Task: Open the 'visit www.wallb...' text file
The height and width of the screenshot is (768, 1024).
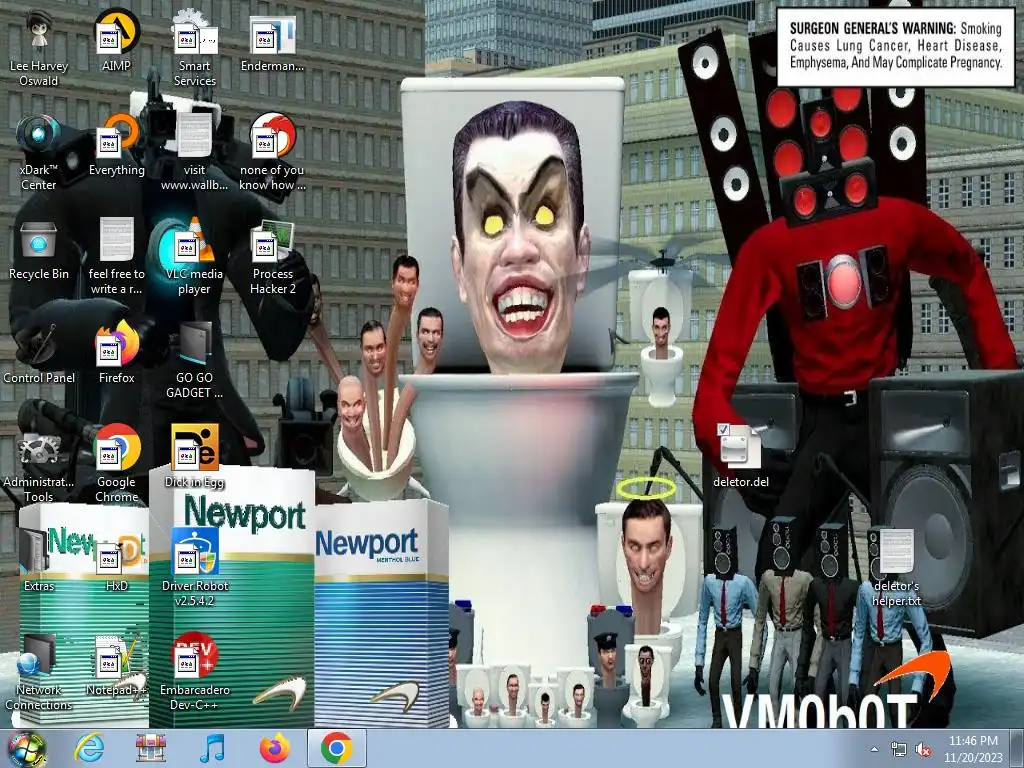Action: coord(195,152)
